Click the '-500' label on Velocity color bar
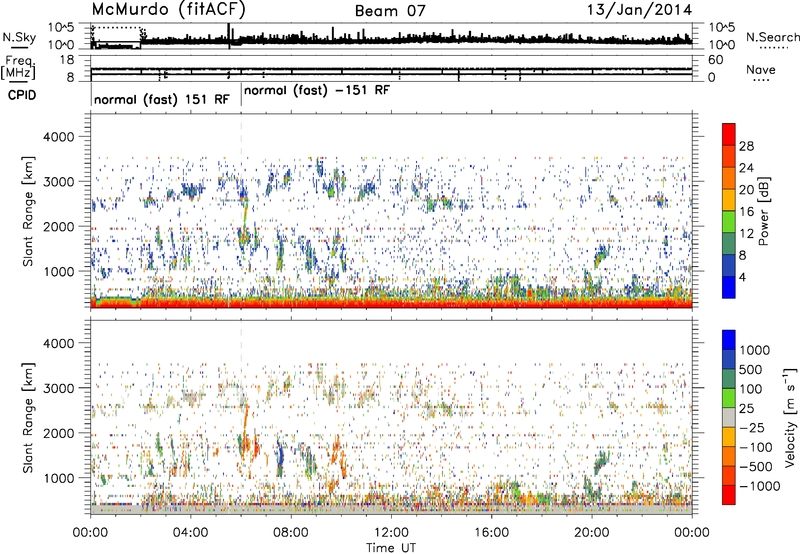This screenshot has height=554, width=800. tap(756, 467)
